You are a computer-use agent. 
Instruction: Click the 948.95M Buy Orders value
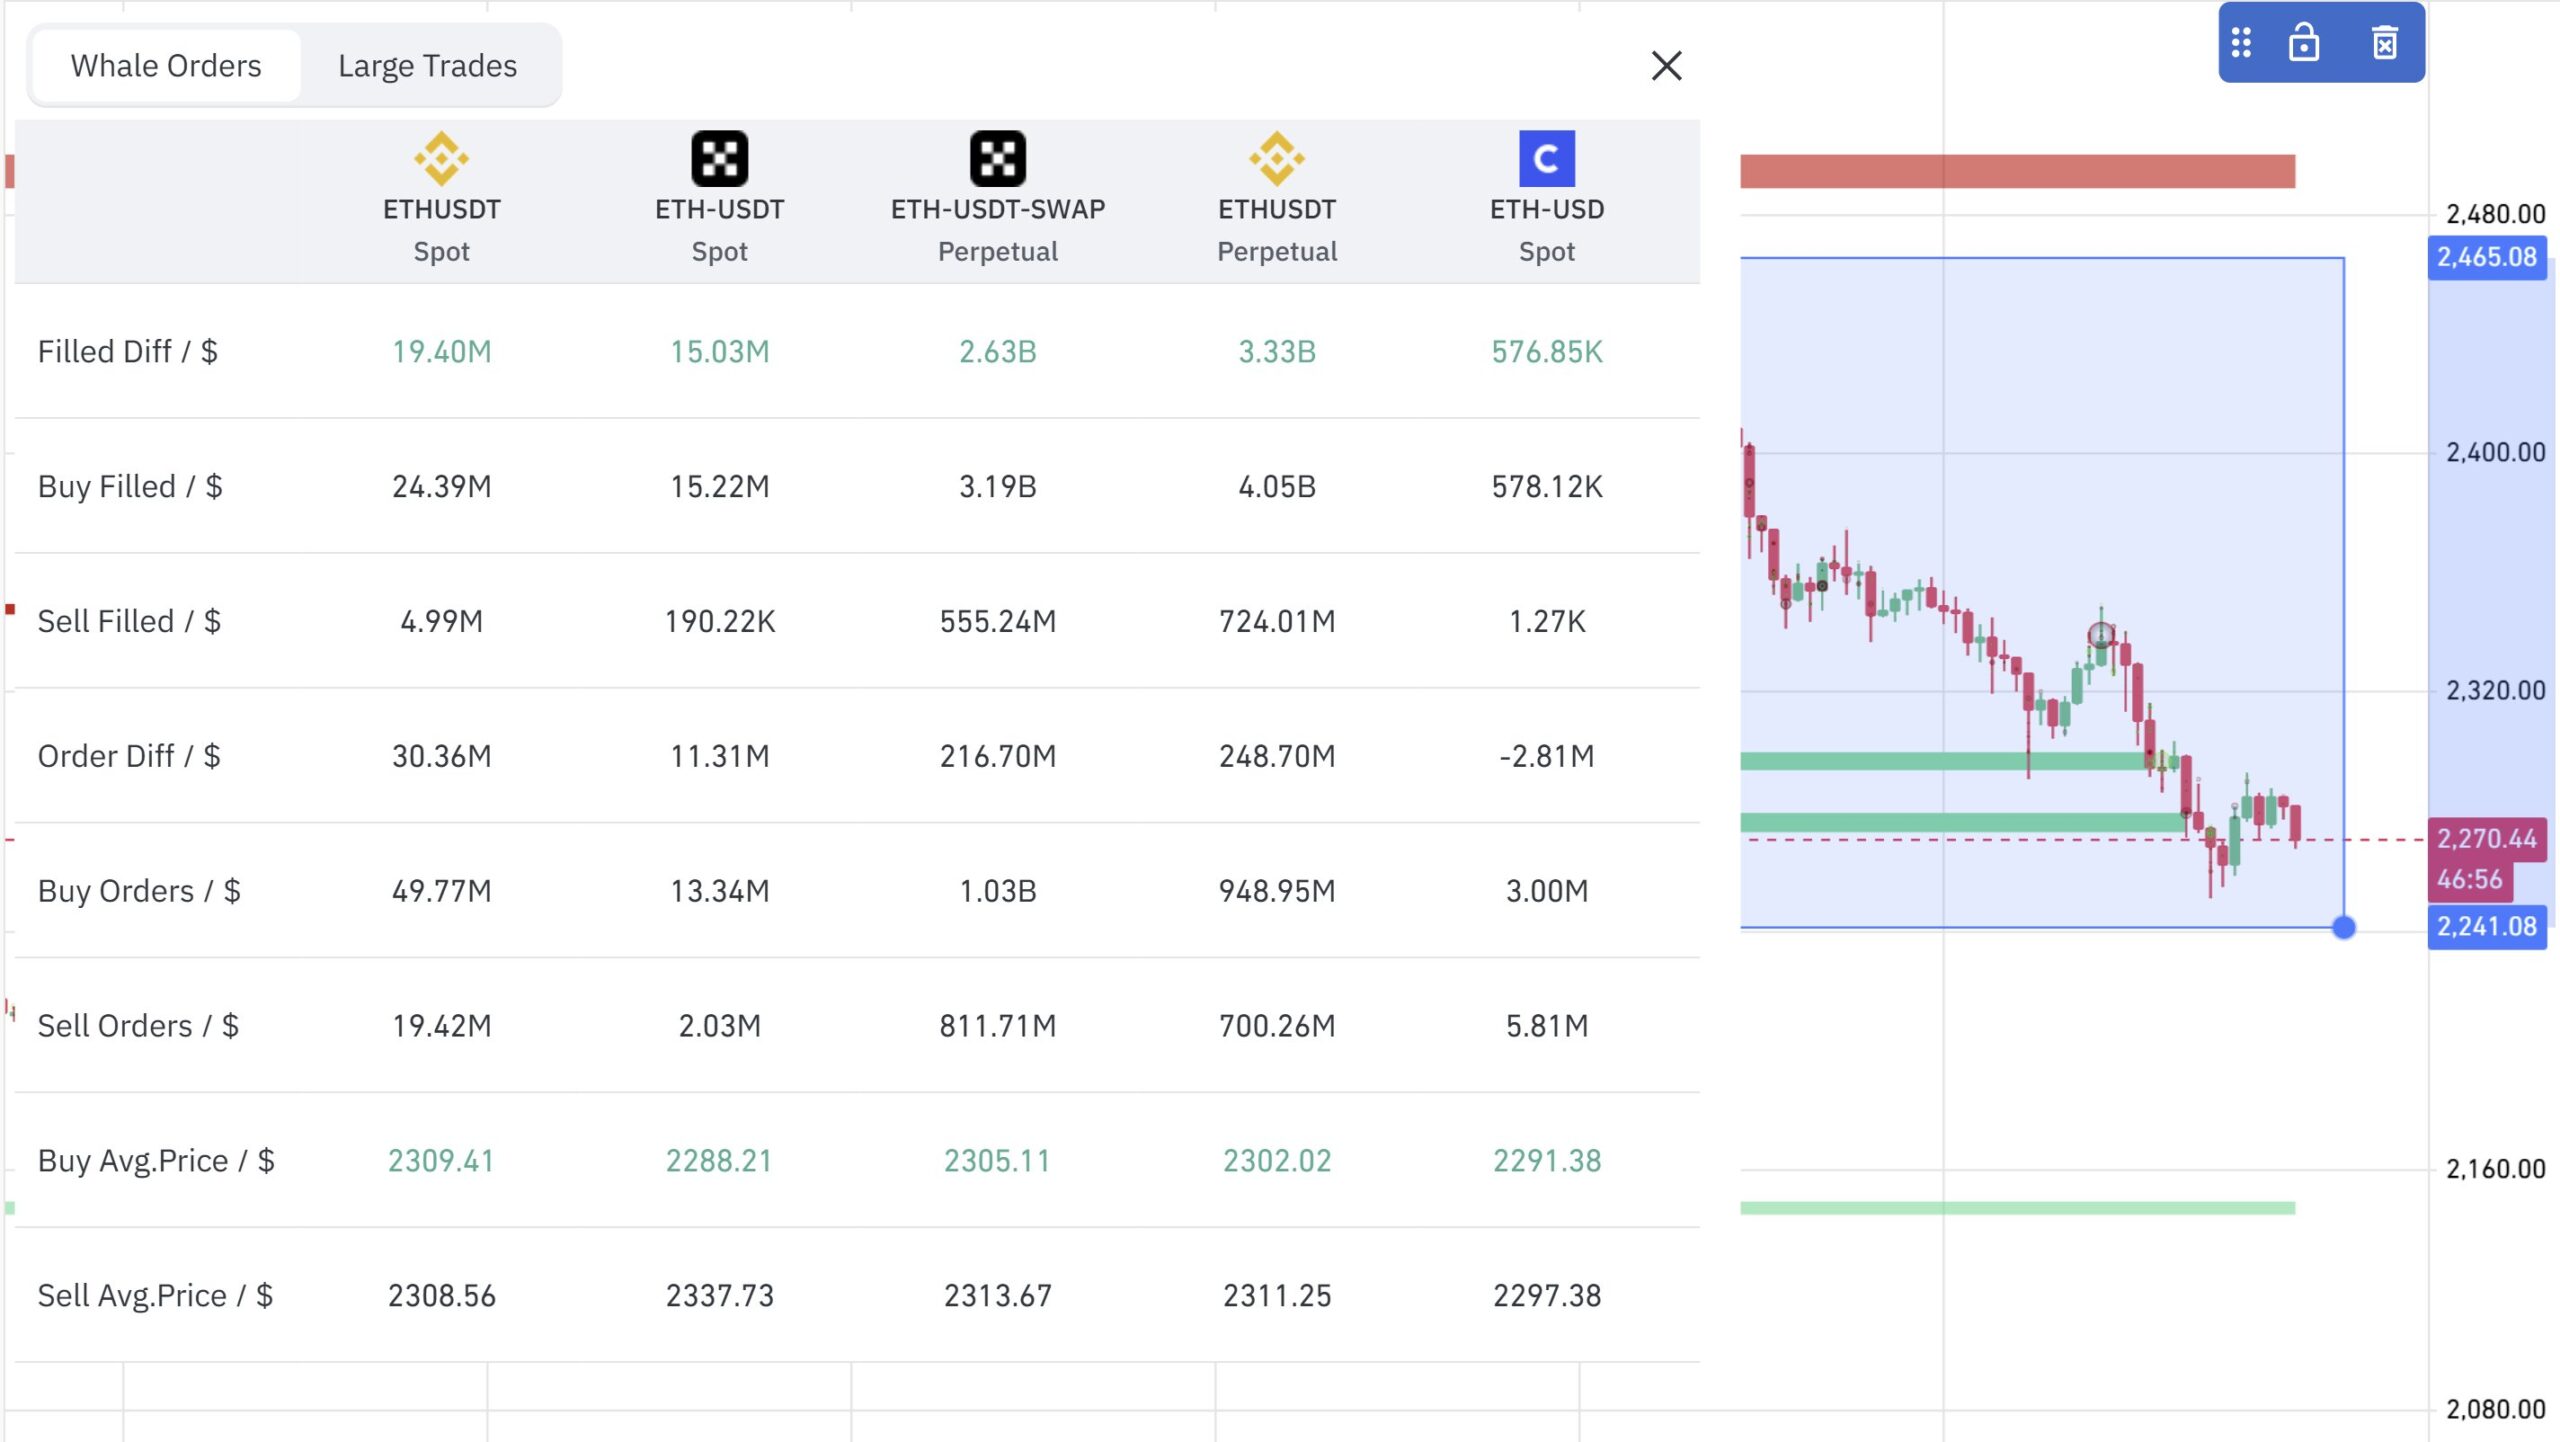(x=1277, y=891)
